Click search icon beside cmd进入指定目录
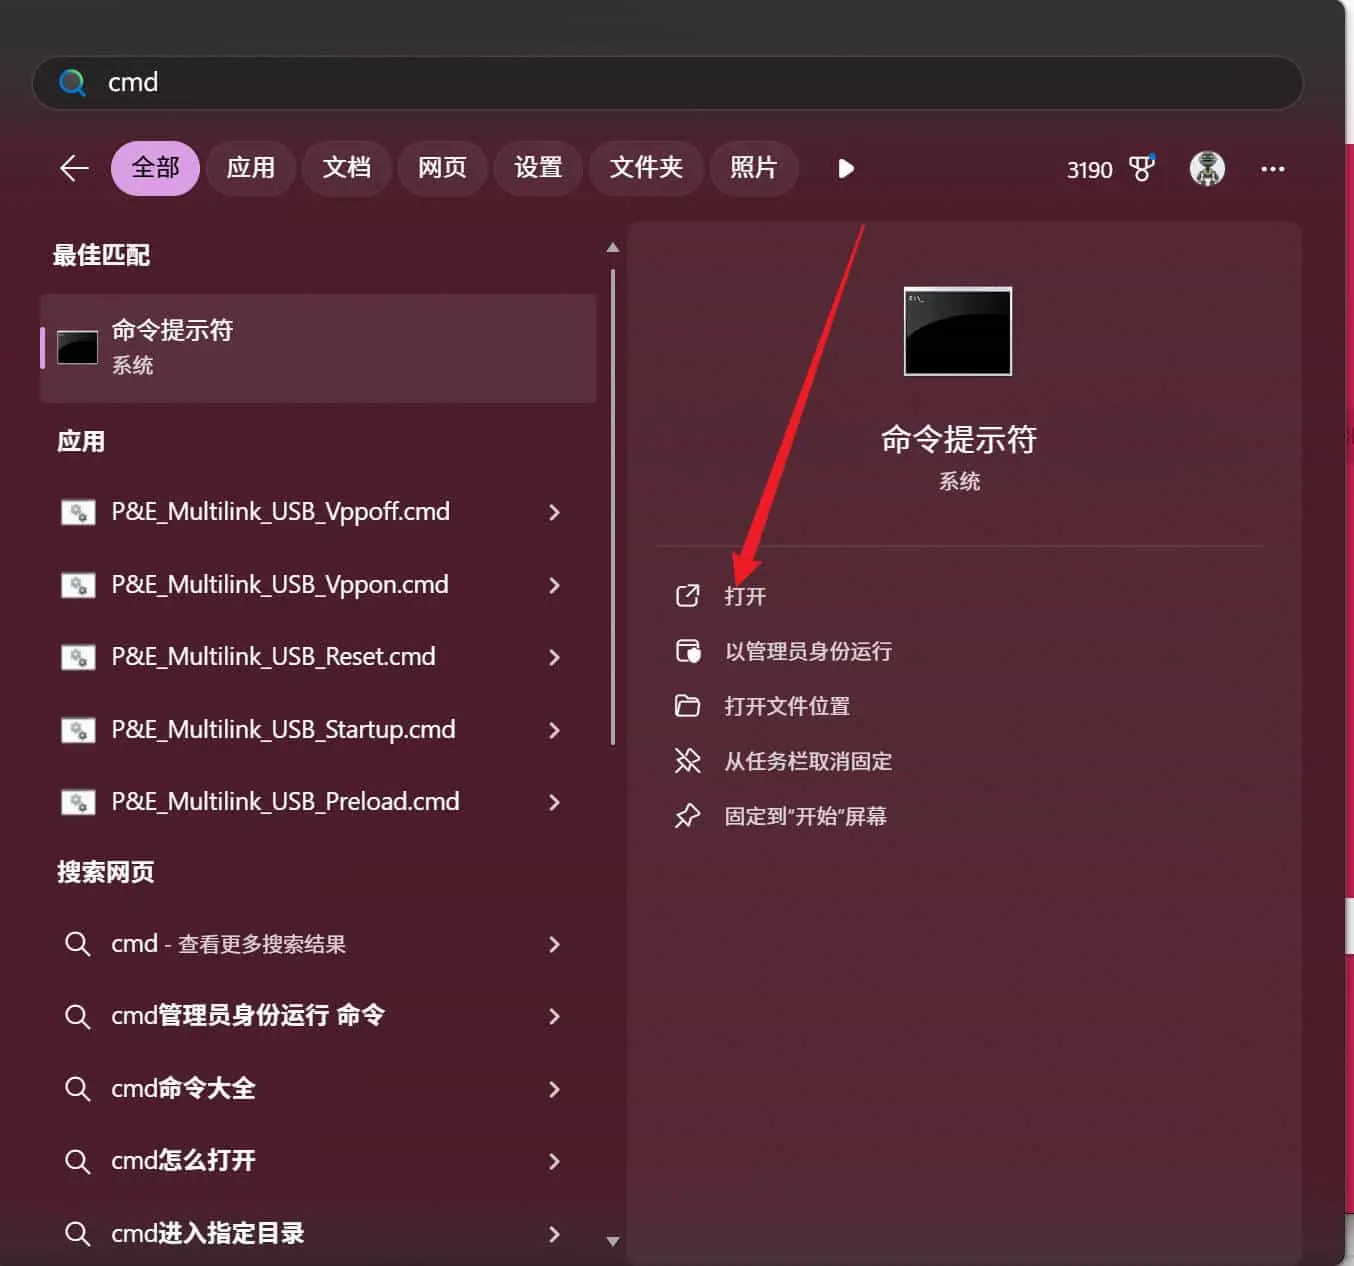This screenshot has height=1266, width=1354. pyautogui.click(x=77, y=1233)
